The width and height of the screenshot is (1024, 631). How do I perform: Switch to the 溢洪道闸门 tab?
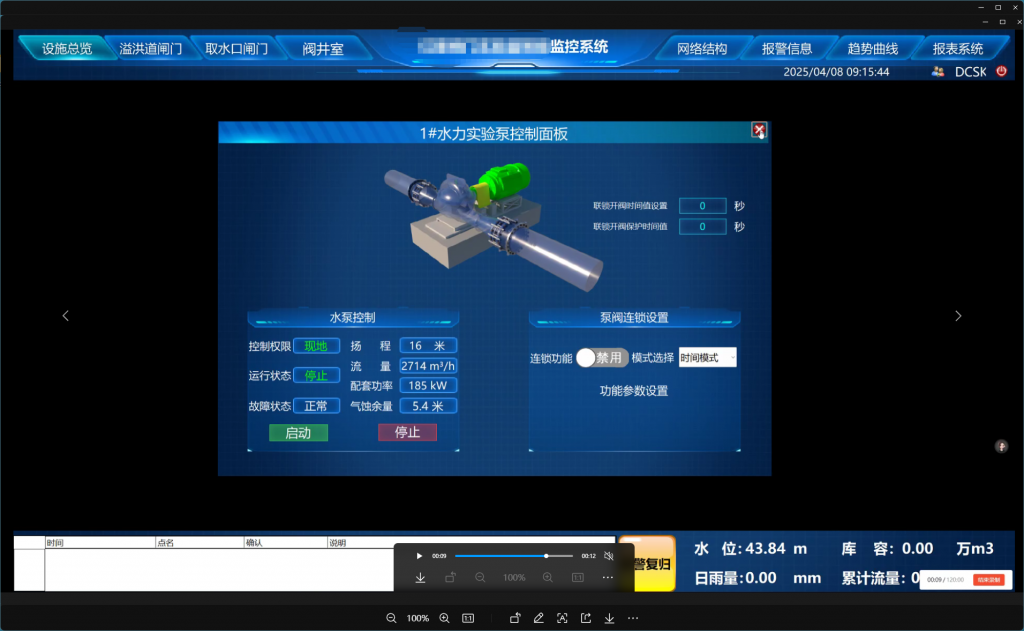pos(151,48)
